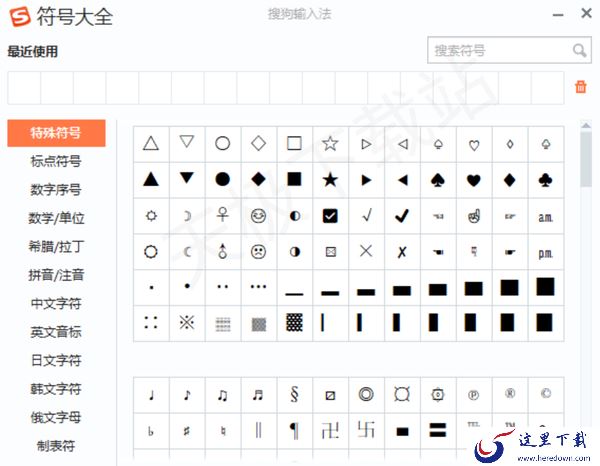600x466 pixels.
Task: Select the 拼音/注音 category
Action: click(x=56, y=275)
